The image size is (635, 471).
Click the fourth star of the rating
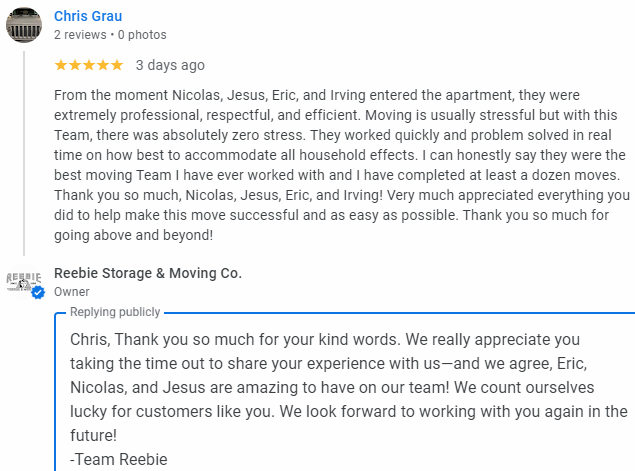tap(103, 65)
